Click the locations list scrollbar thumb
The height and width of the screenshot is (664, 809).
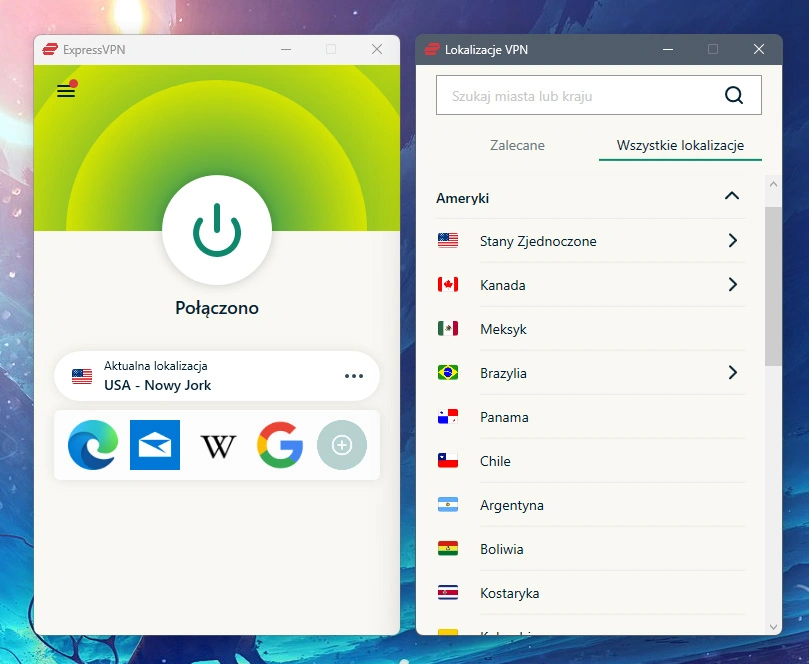click(773, 286)
